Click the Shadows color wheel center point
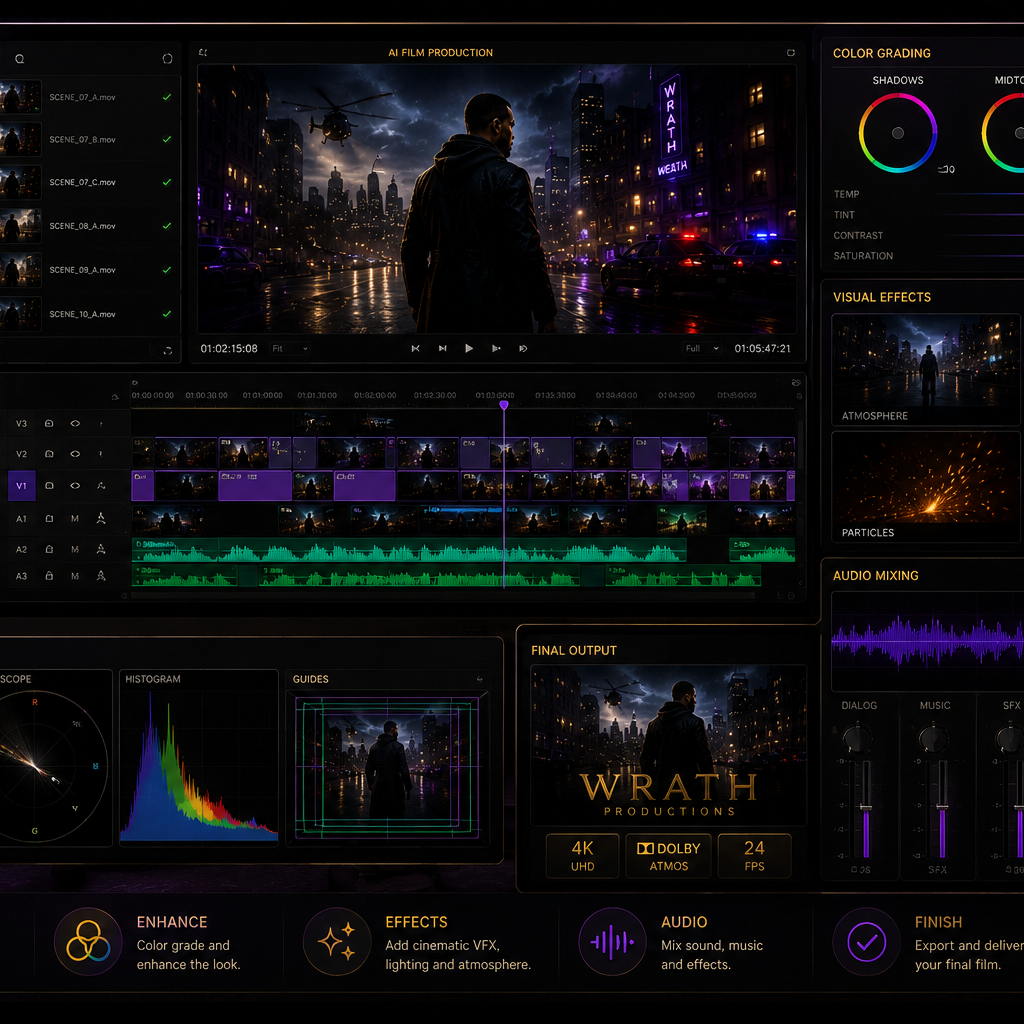Viewport: 1024px width, 1024px height. pyautogui.click(x=898, y=133)
